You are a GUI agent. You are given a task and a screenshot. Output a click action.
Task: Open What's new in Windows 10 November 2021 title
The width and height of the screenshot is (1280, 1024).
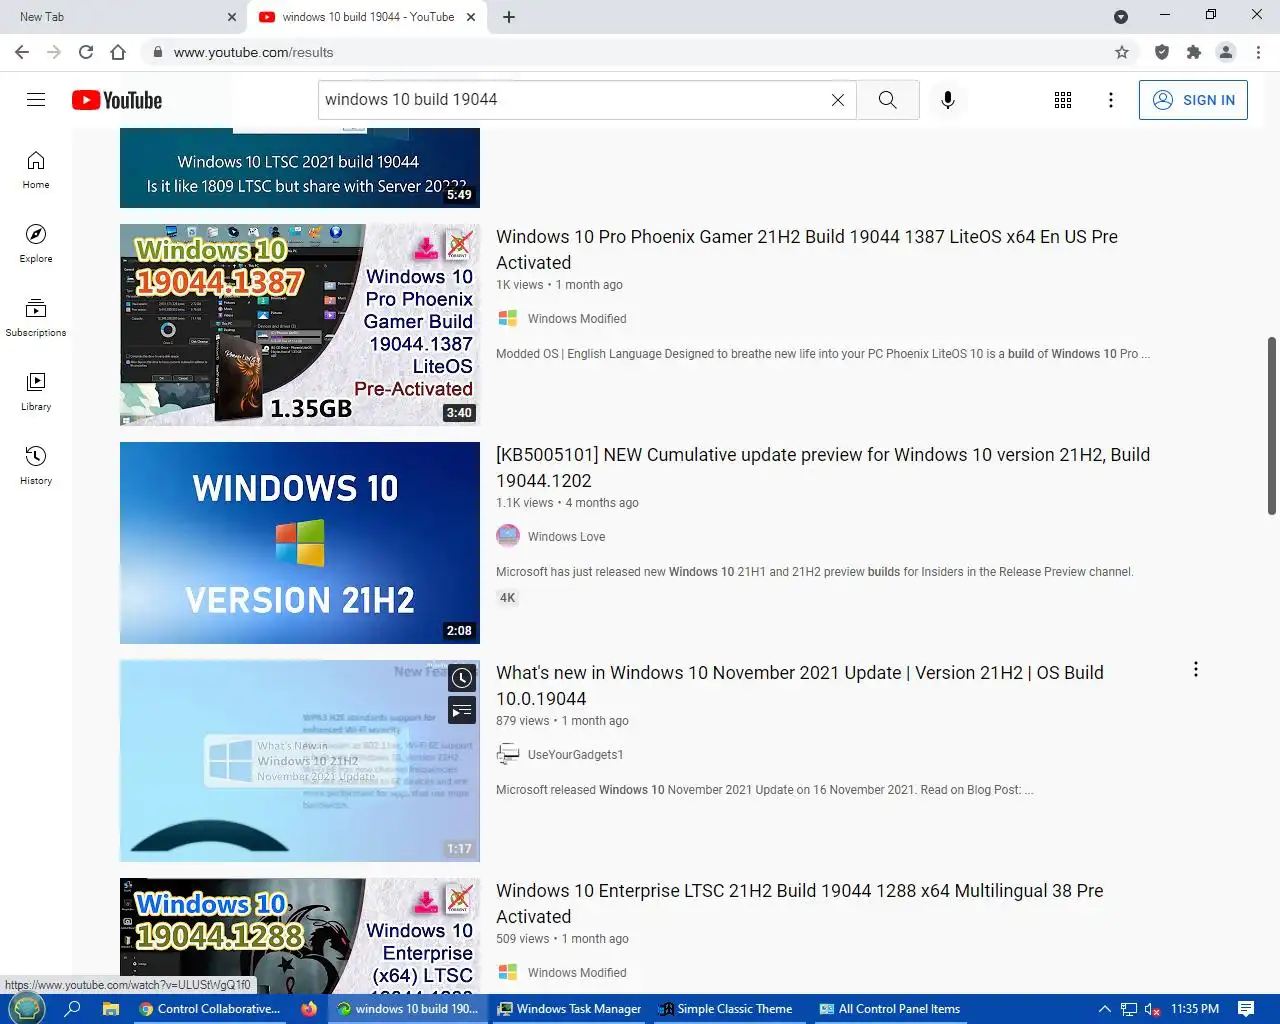point(800,686)
